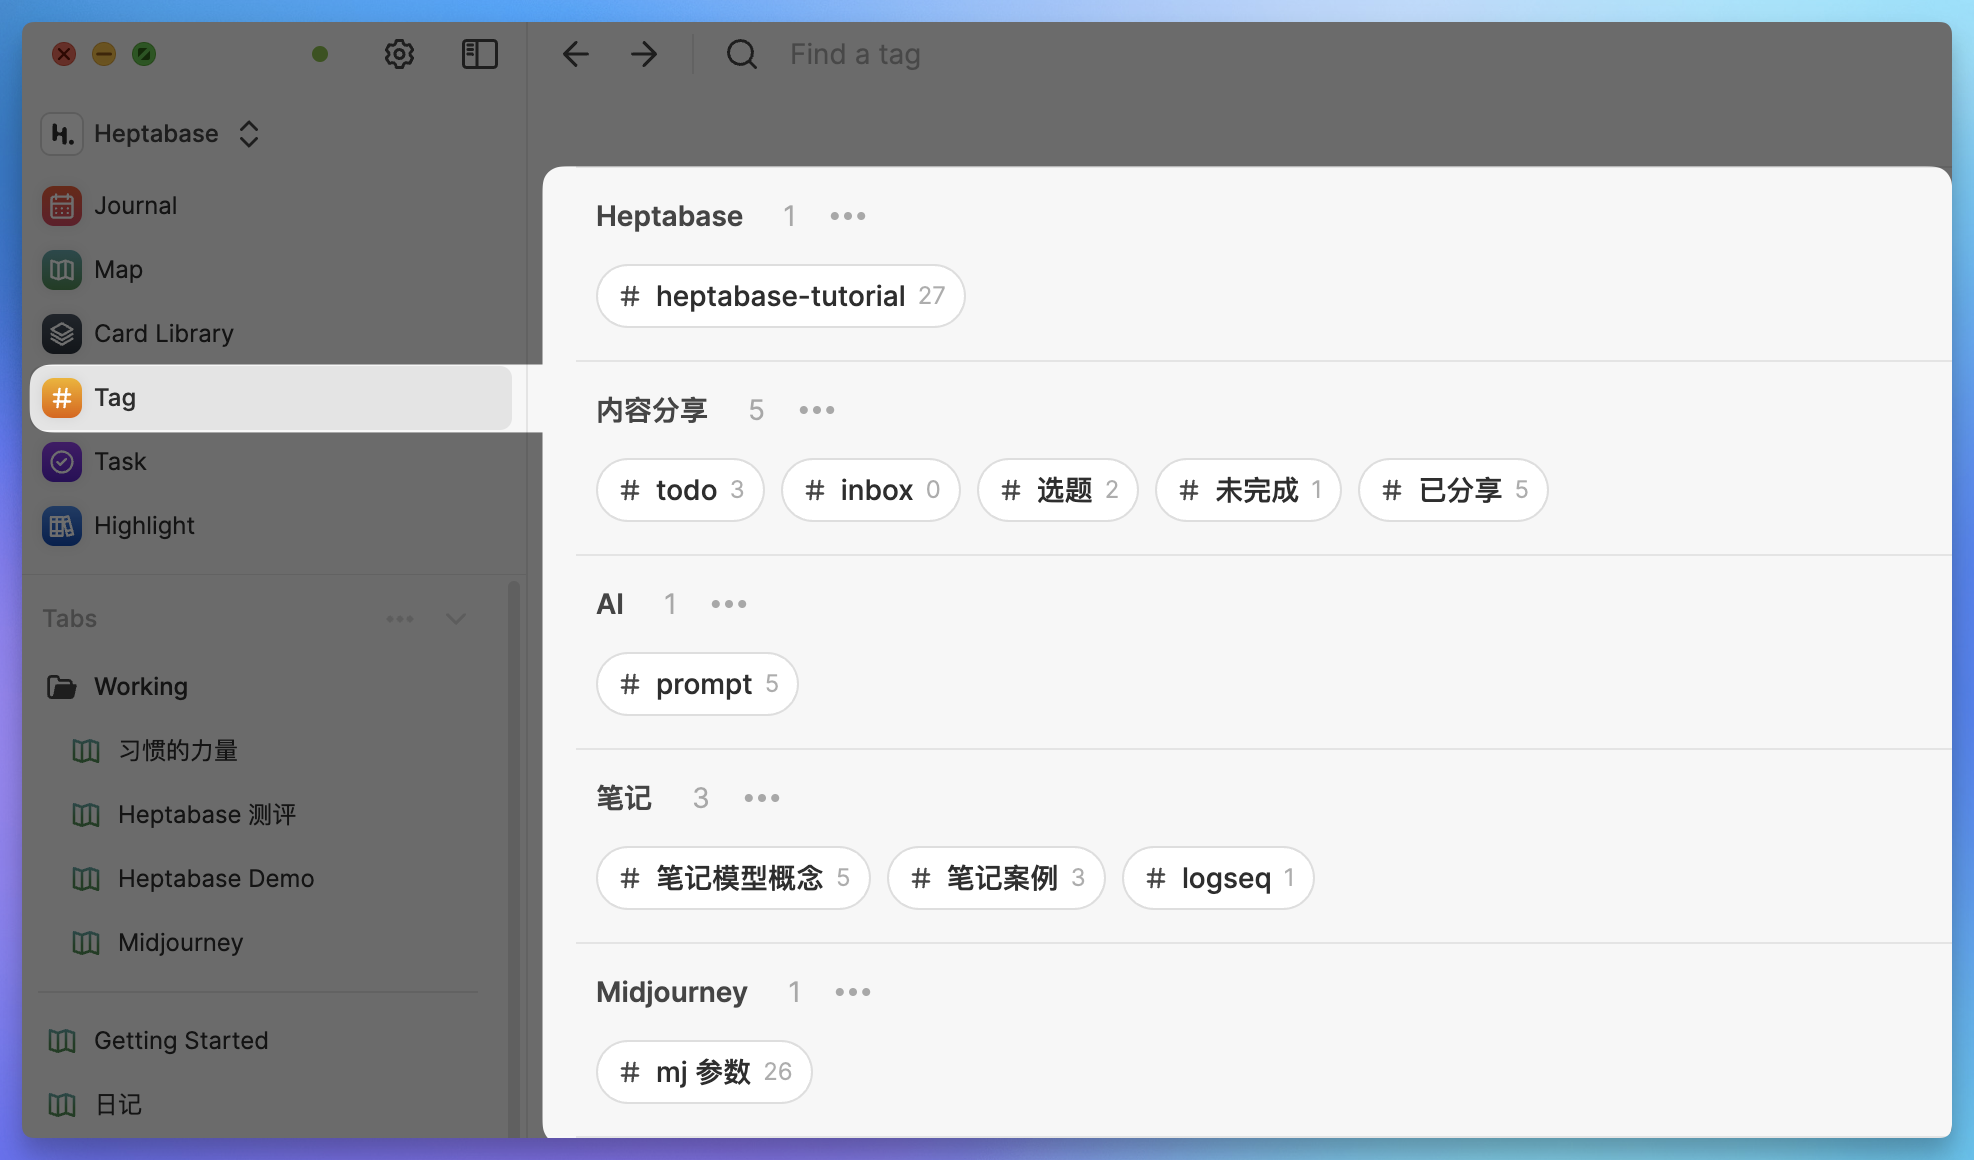The image size is (1974, 1160).
Task: Open the todo tag
Action: coord(680,490)
